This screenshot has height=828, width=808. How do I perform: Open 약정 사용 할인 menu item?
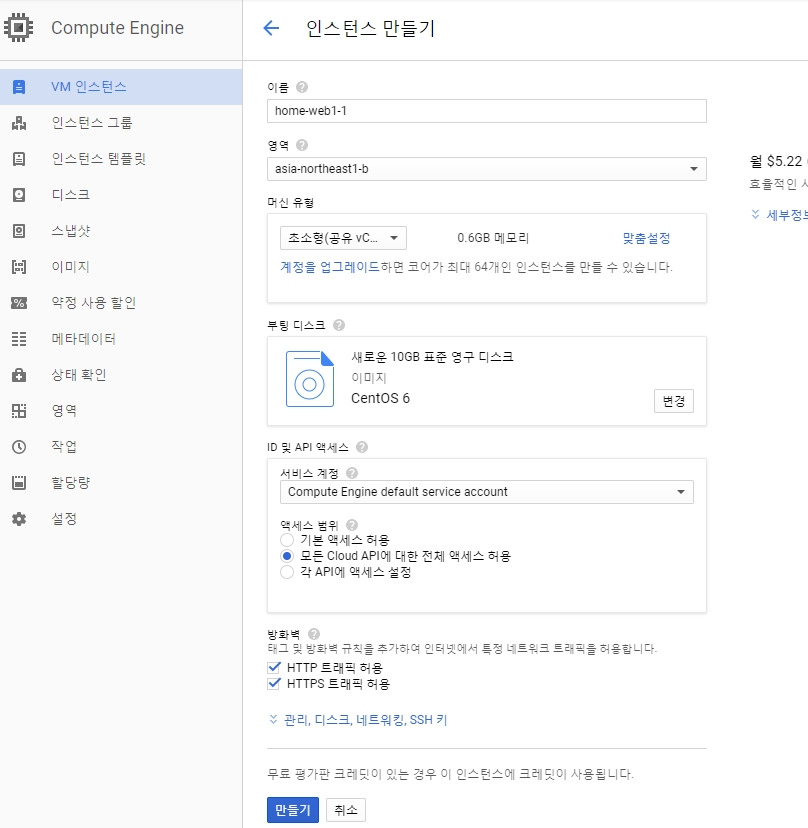click(121, 303)
